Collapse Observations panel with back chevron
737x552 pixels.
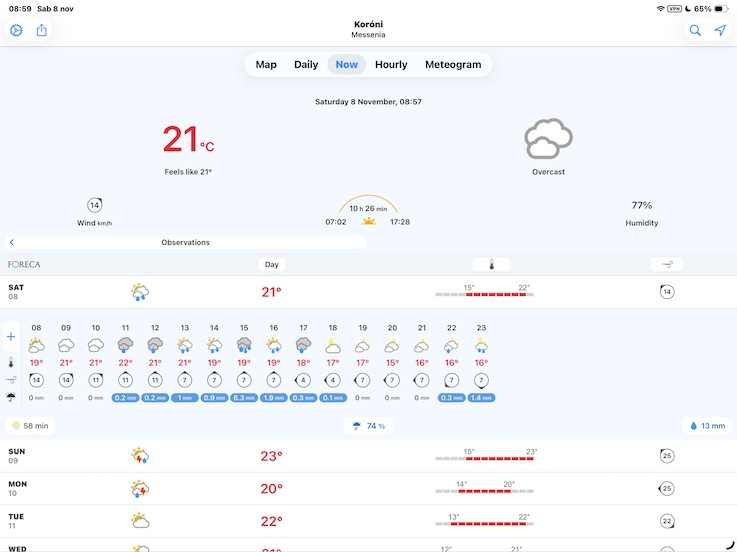[x=12, y=242]
